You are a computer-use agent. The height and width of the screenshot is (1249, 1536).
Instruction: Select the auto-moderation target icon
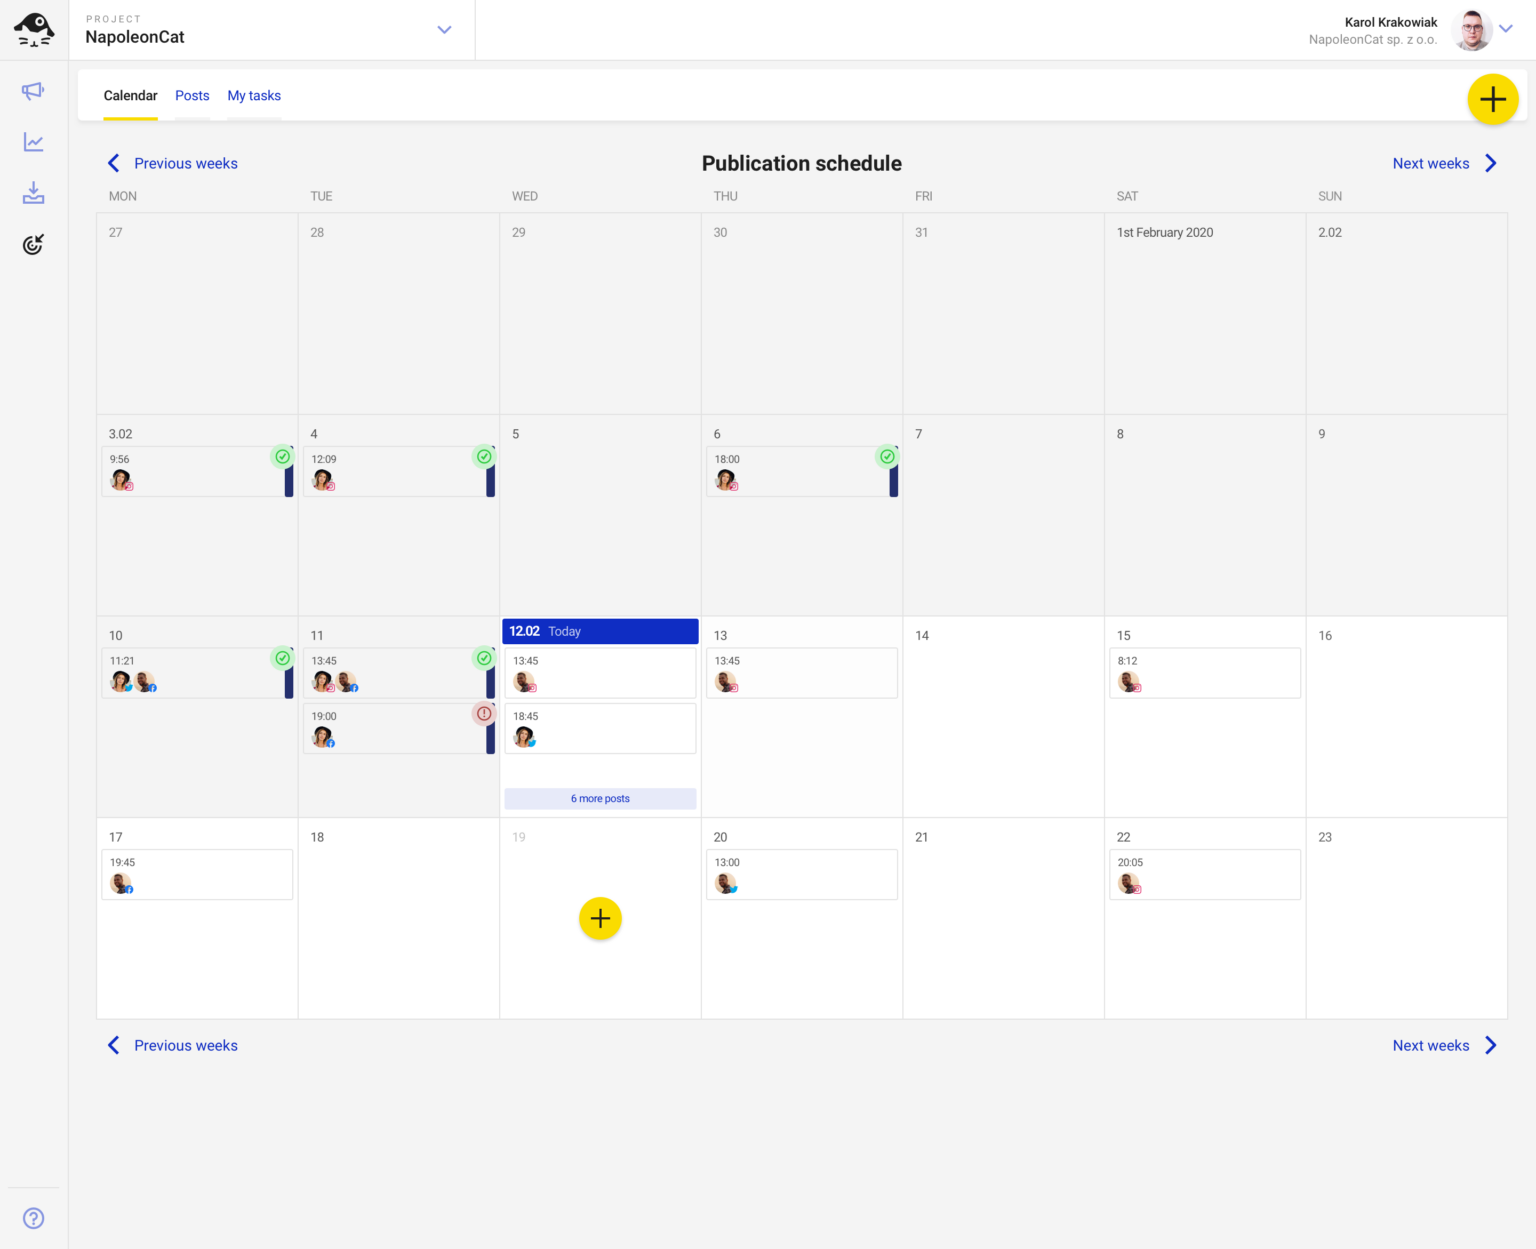point(33,243)
